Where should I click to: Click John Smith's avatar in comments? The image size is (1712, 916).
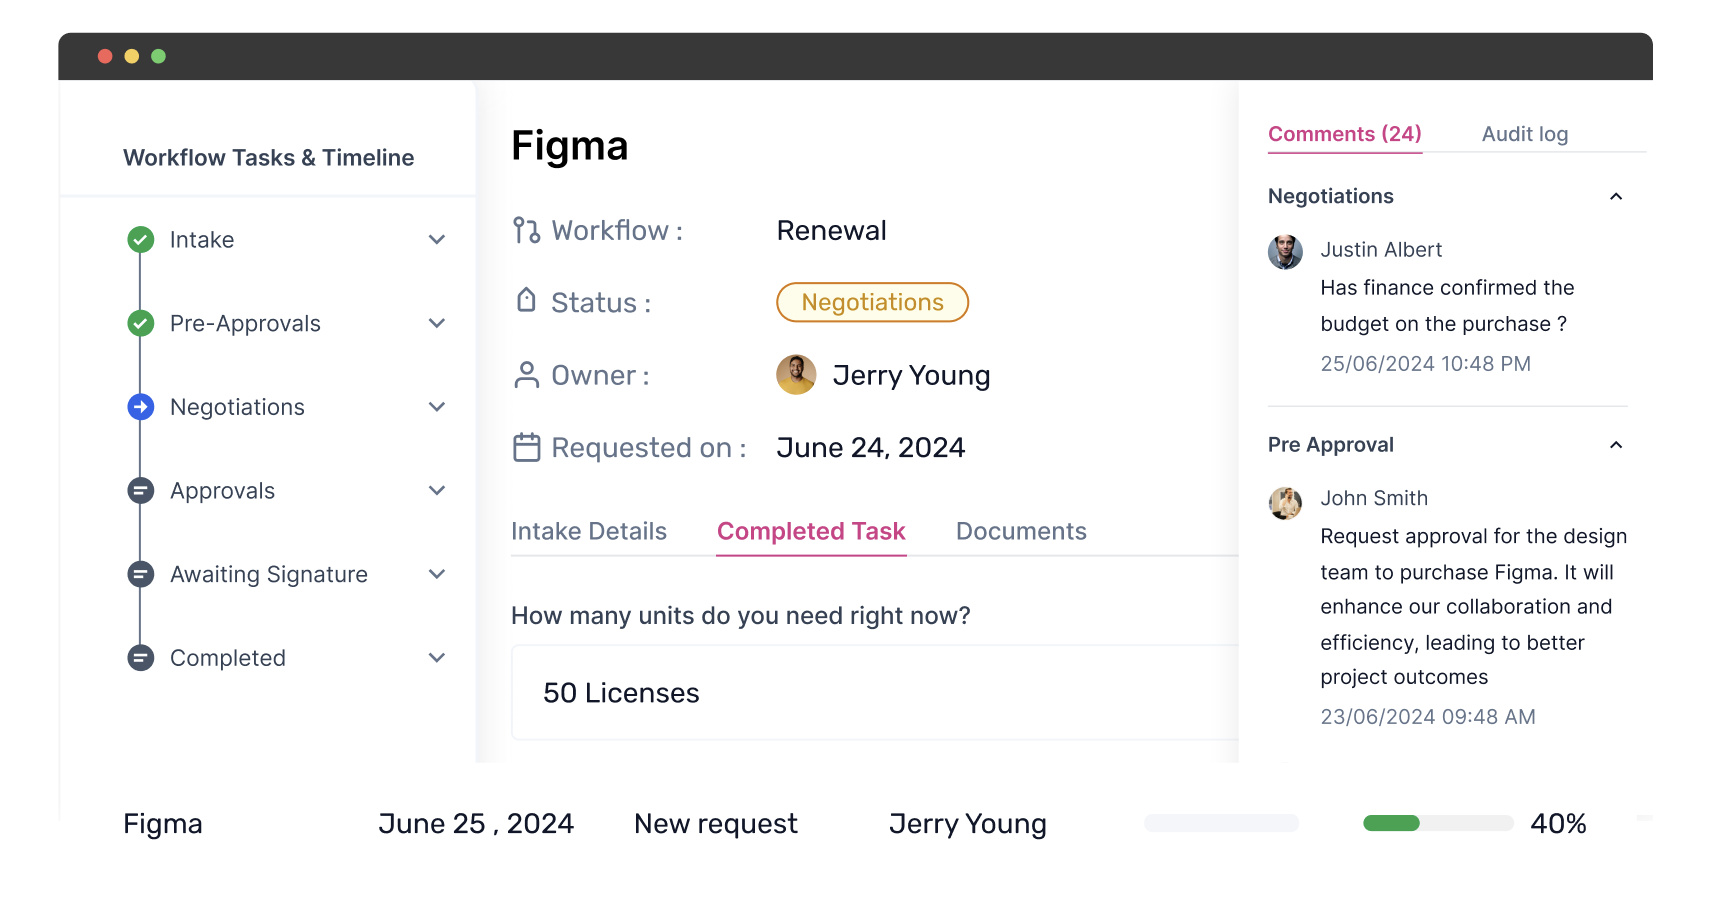coord(1285,503)
